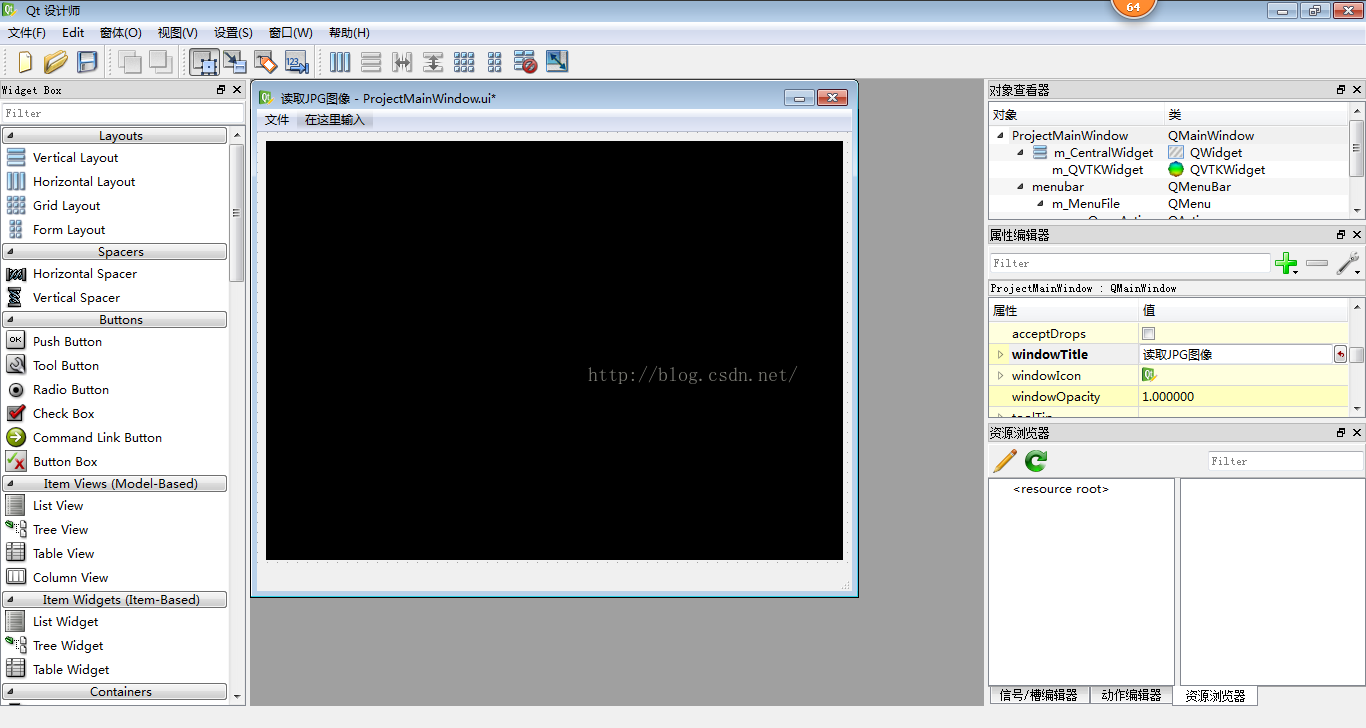Collapse the Buttons category header
This screenshot has height=728, width=1366.
[115, 319]
